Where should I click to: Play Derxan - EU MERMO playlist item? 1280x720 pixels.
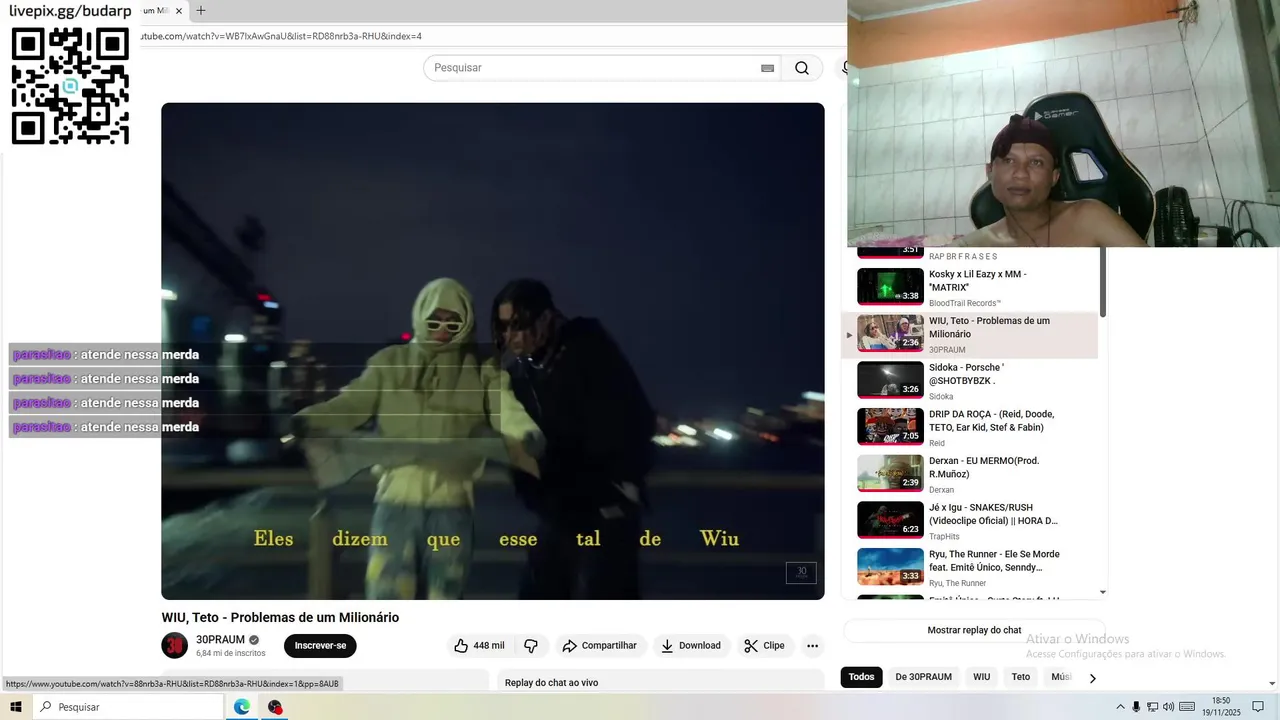pyautogui.click(x=970, y=474)
